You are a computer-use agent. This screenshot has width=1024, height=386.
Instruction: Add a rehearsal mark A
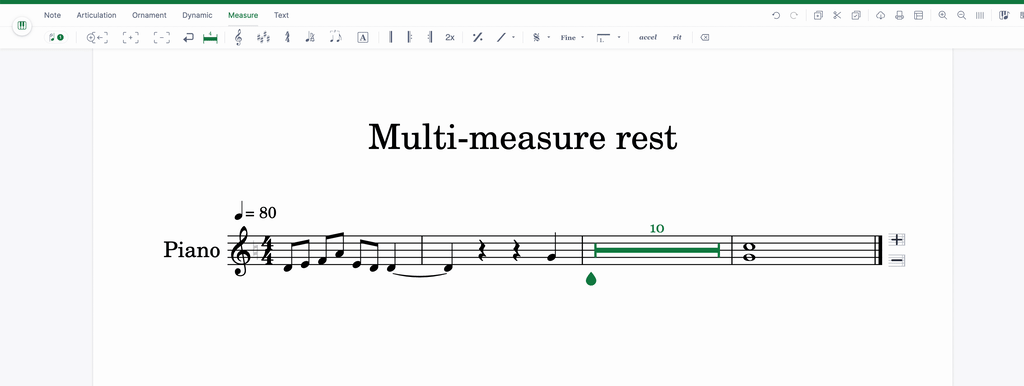point(363,38)
